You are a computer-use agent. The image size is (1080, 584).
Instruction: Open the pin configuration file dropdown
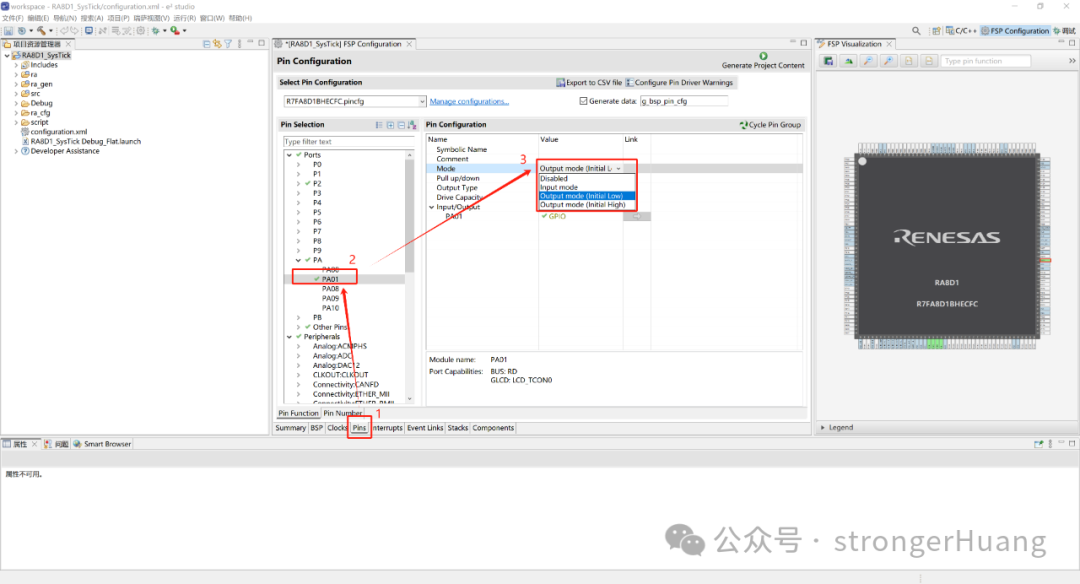tap(422, 101)
